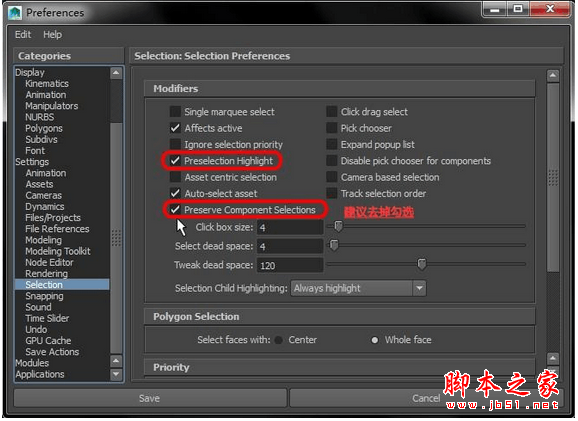Open Selection Child Highlighting dropdown
The height and width of the screenshot is (421, 578).
click(x=359, y=288)
